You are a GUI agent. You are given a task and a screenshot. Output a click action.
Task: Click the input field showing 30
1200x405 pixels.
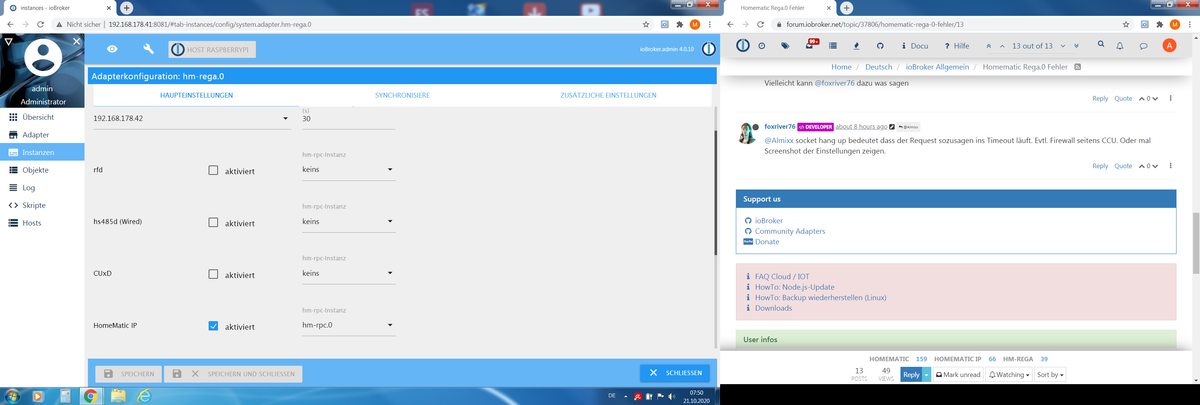pos(347,118)
